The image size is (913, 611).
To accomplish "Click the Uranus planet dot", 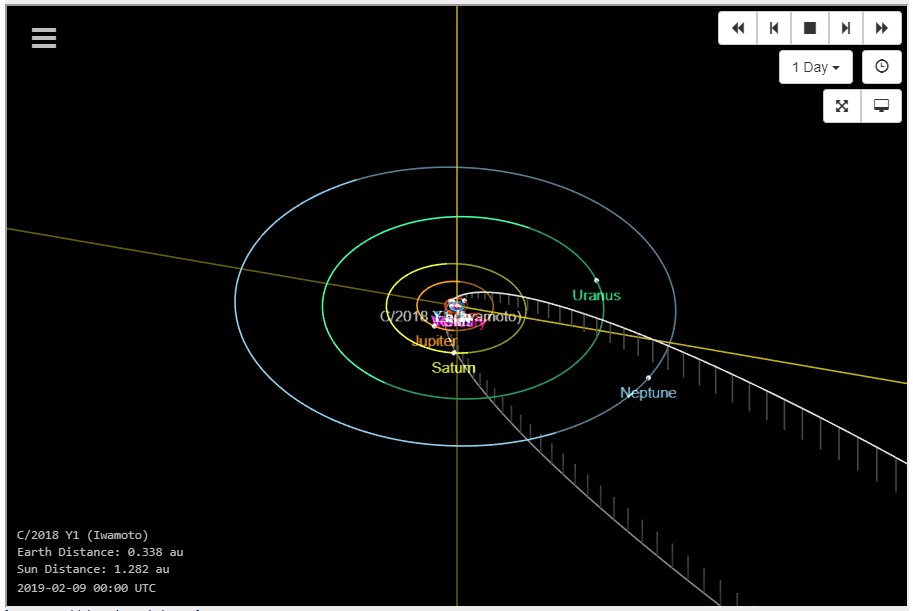I will [596, 280].
